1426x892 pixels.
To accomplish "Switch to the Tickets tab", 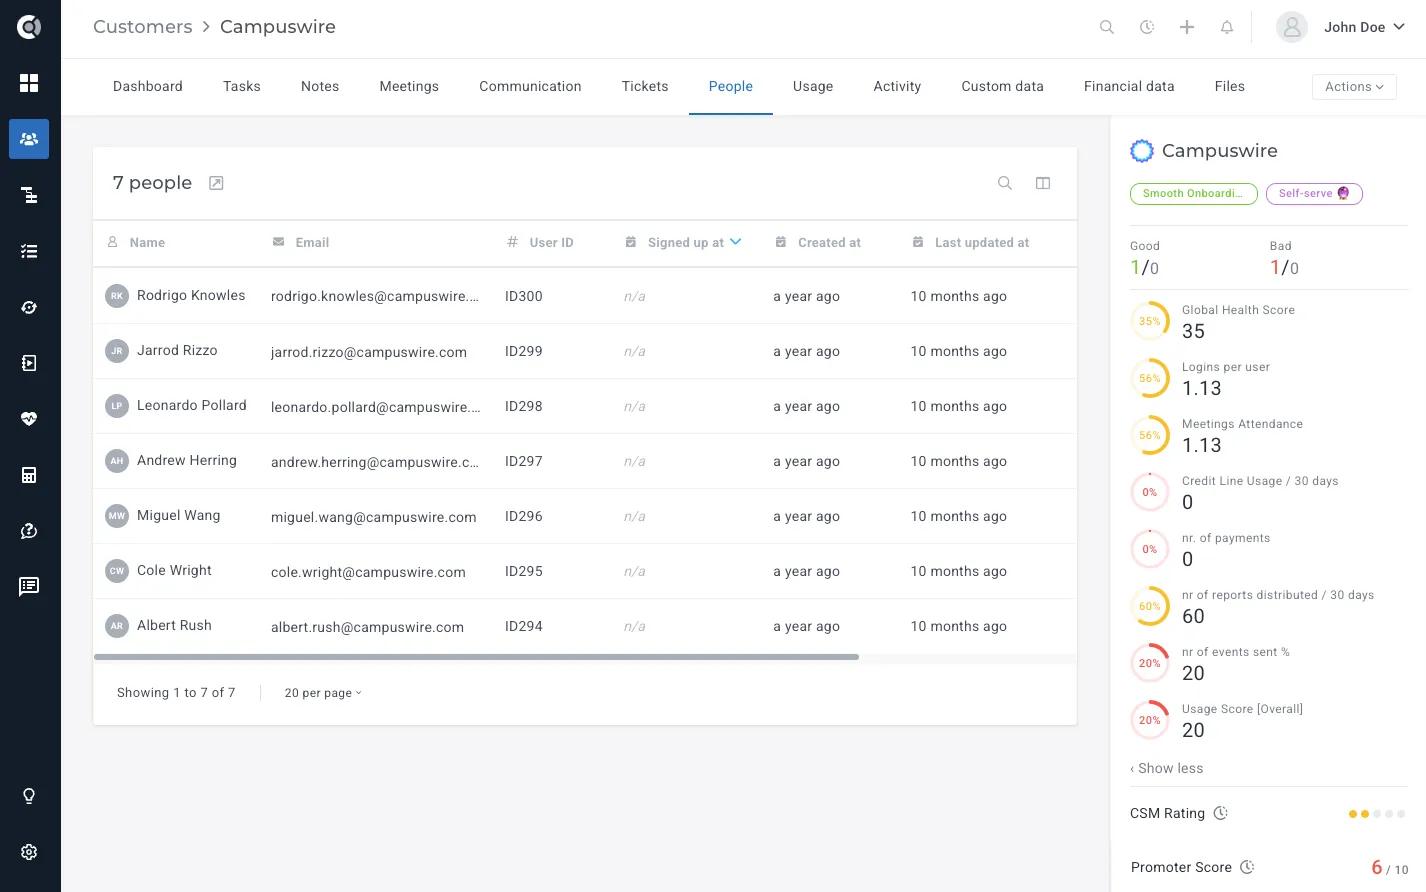I will (x=645, y=87).
